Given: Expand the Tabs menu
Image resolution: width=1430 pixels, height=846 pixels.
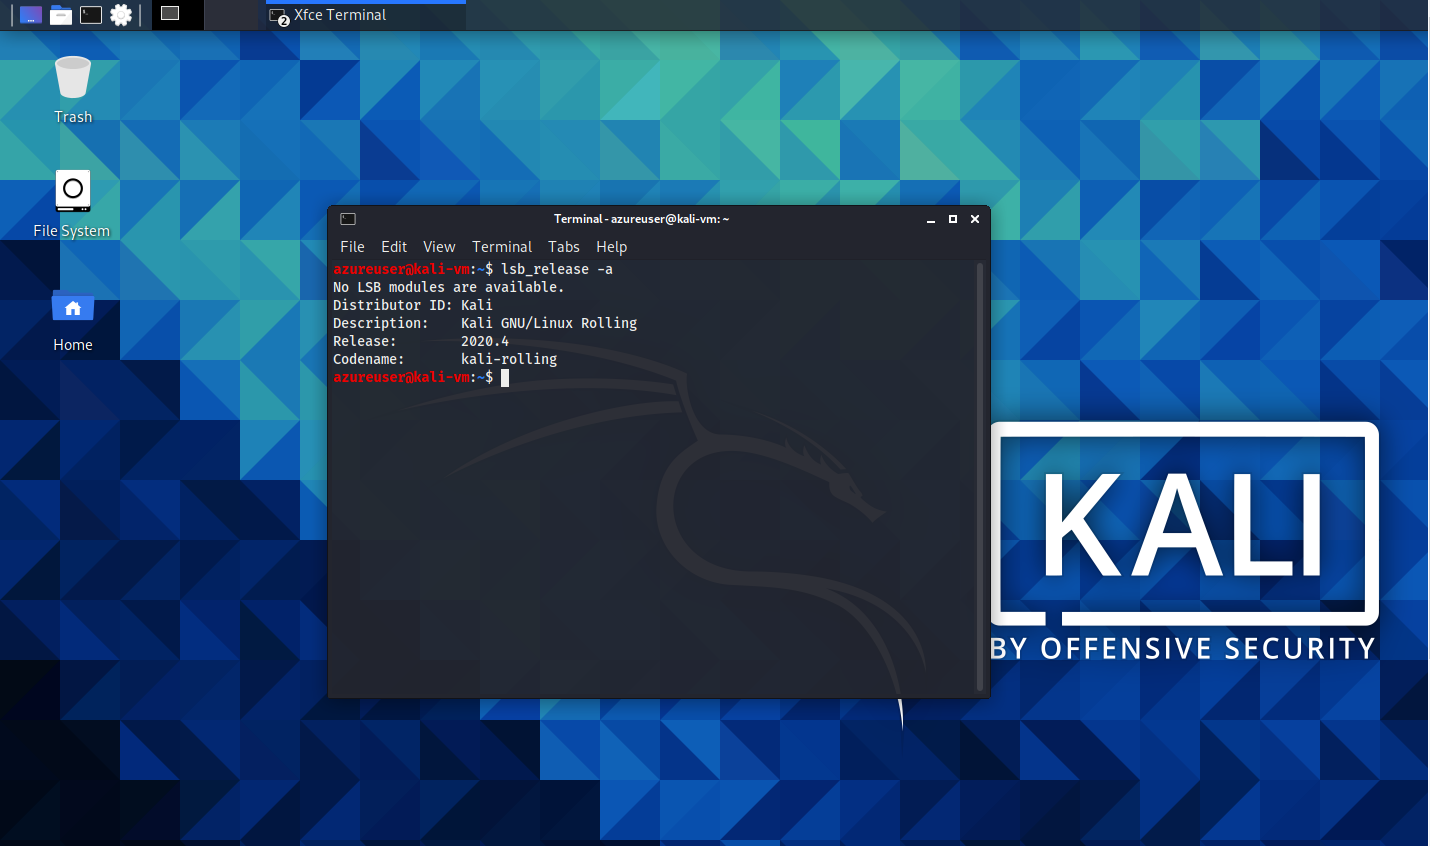Looking at the screenshot, I should [563, 247].
